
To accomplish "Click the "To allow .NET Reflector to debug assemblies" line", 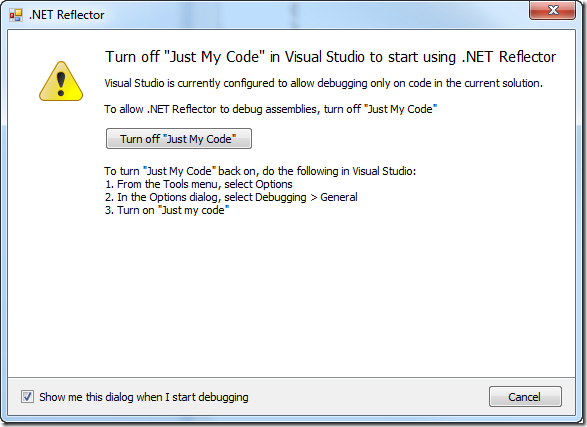I will (x=271, y=109).
